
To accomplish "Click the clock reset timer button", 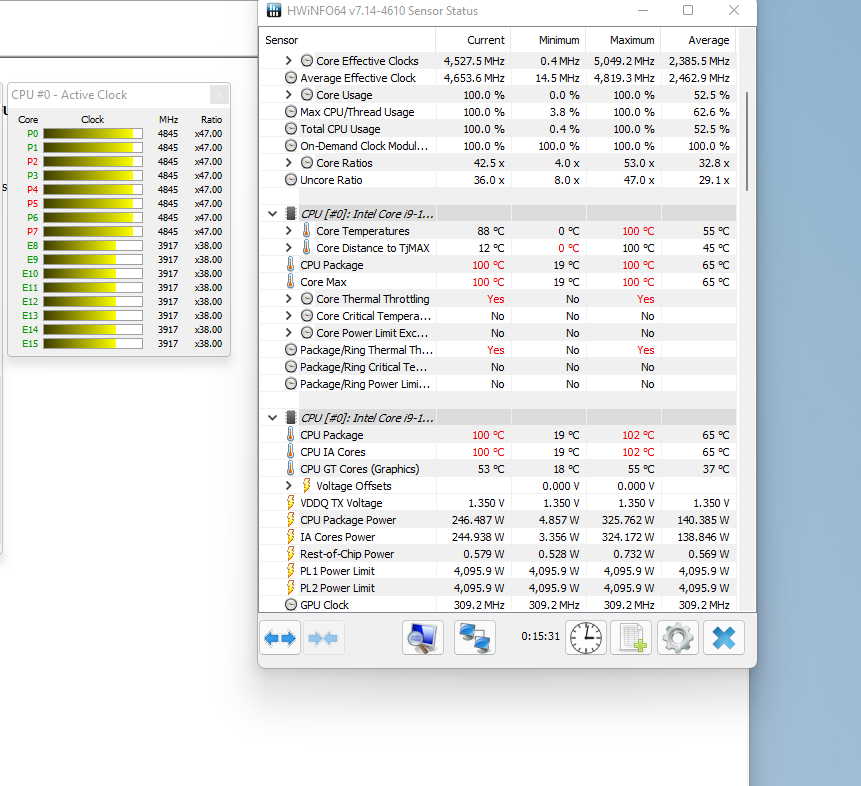I will tap(585, 638).
